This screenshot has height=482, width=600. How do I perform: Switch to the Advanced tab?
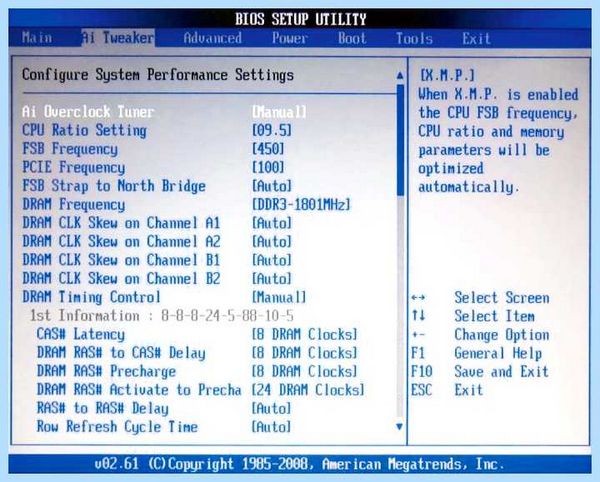coord(212,38)
